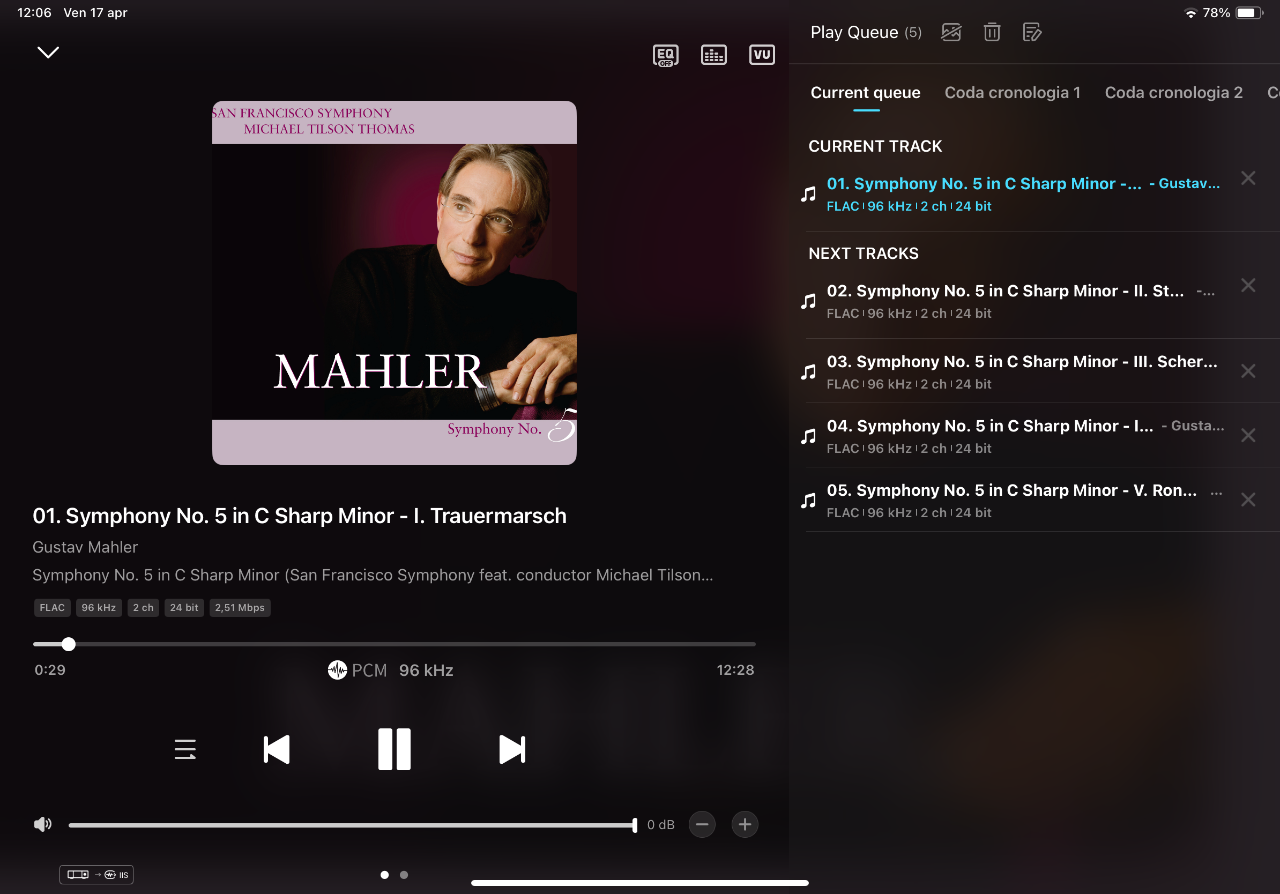Open the playlist queue menu icon

[x=185, y=749]
